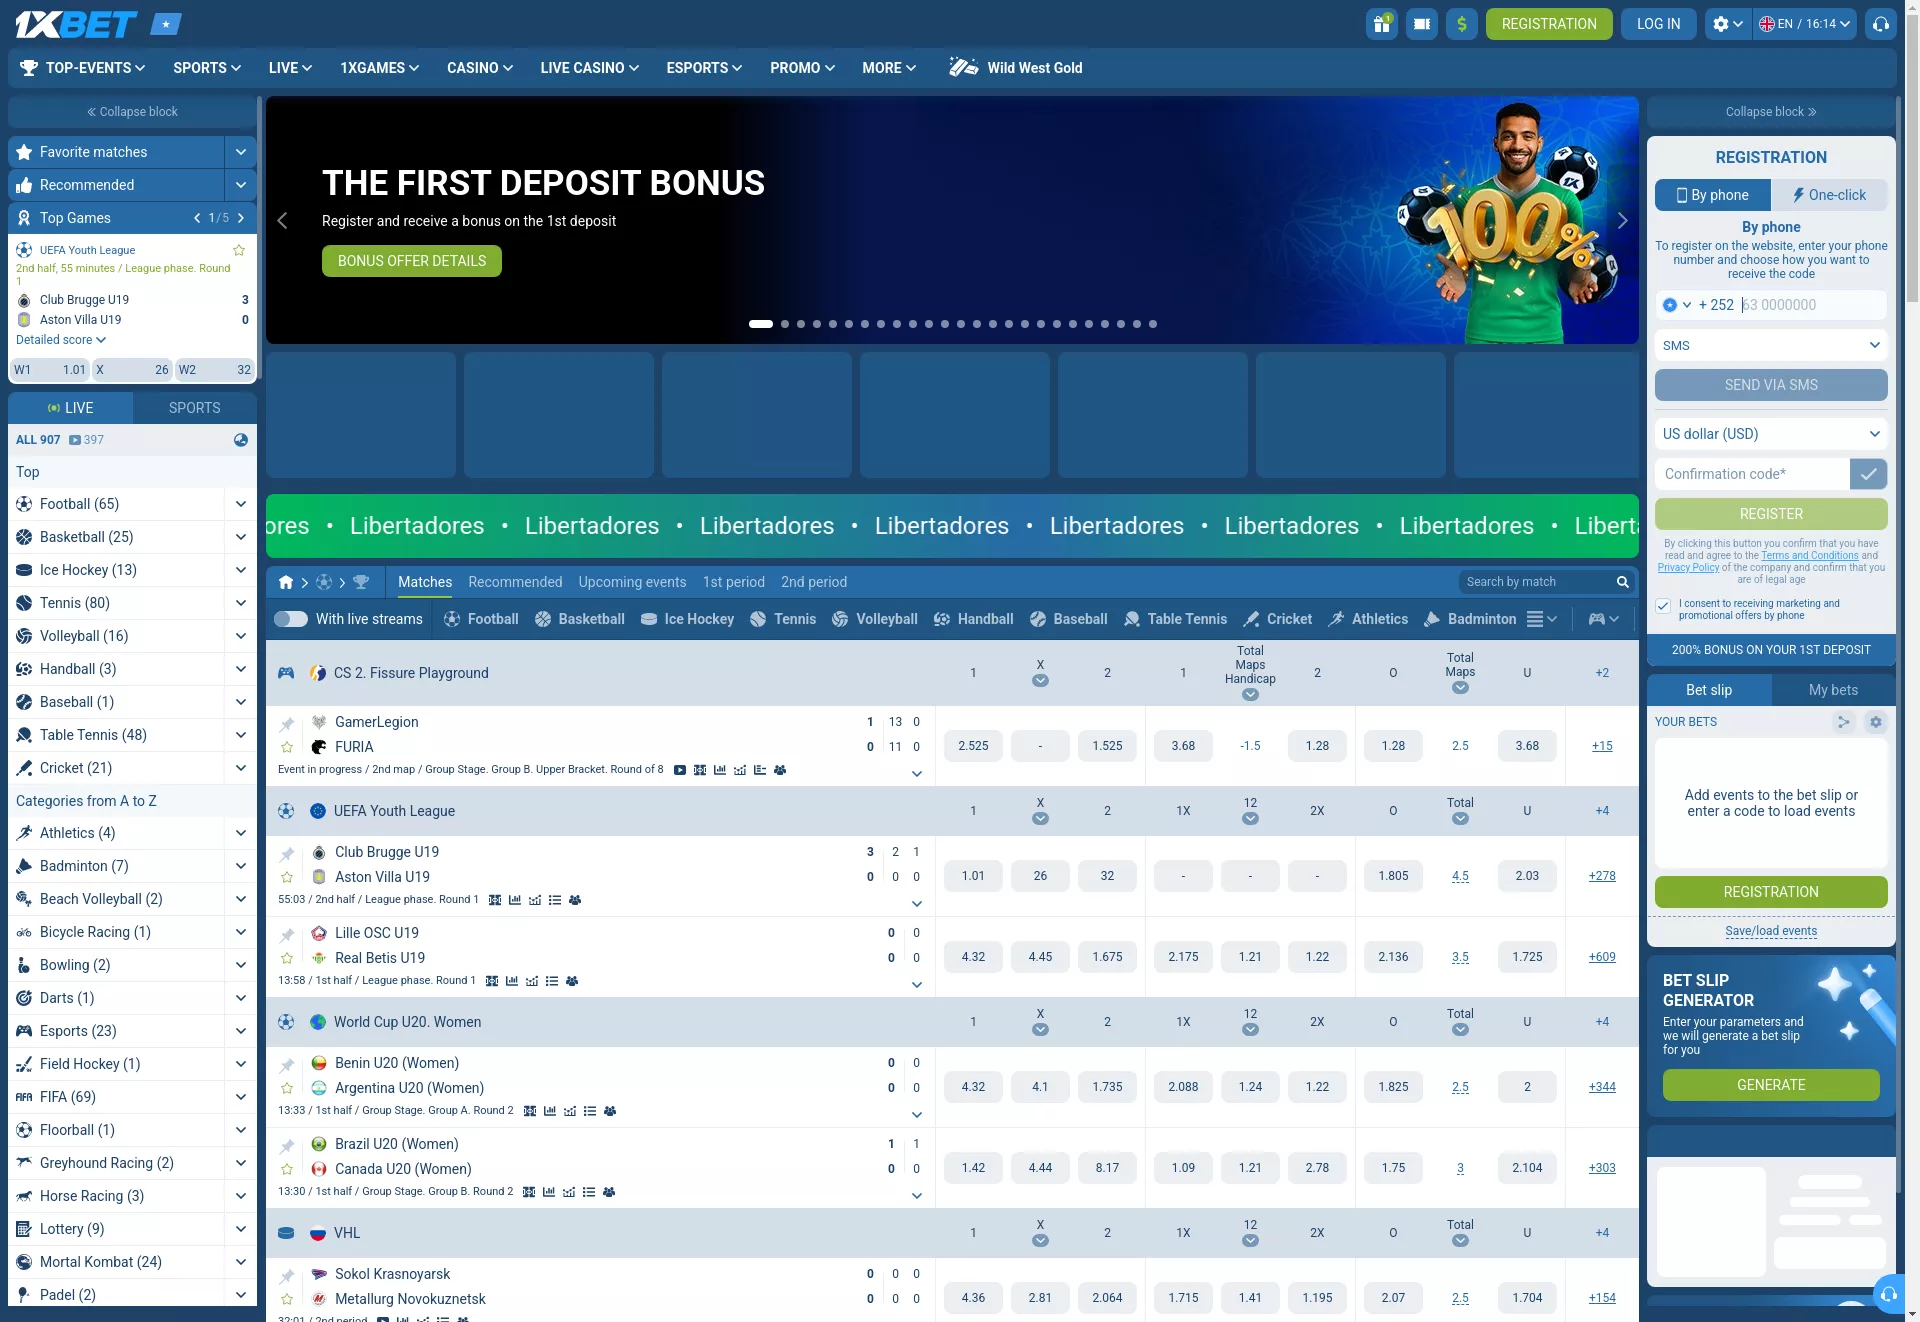The image size is (1920, 1322).
Task: Click star for Brazil U20 (Women) match
Action: coord(287,1169)
